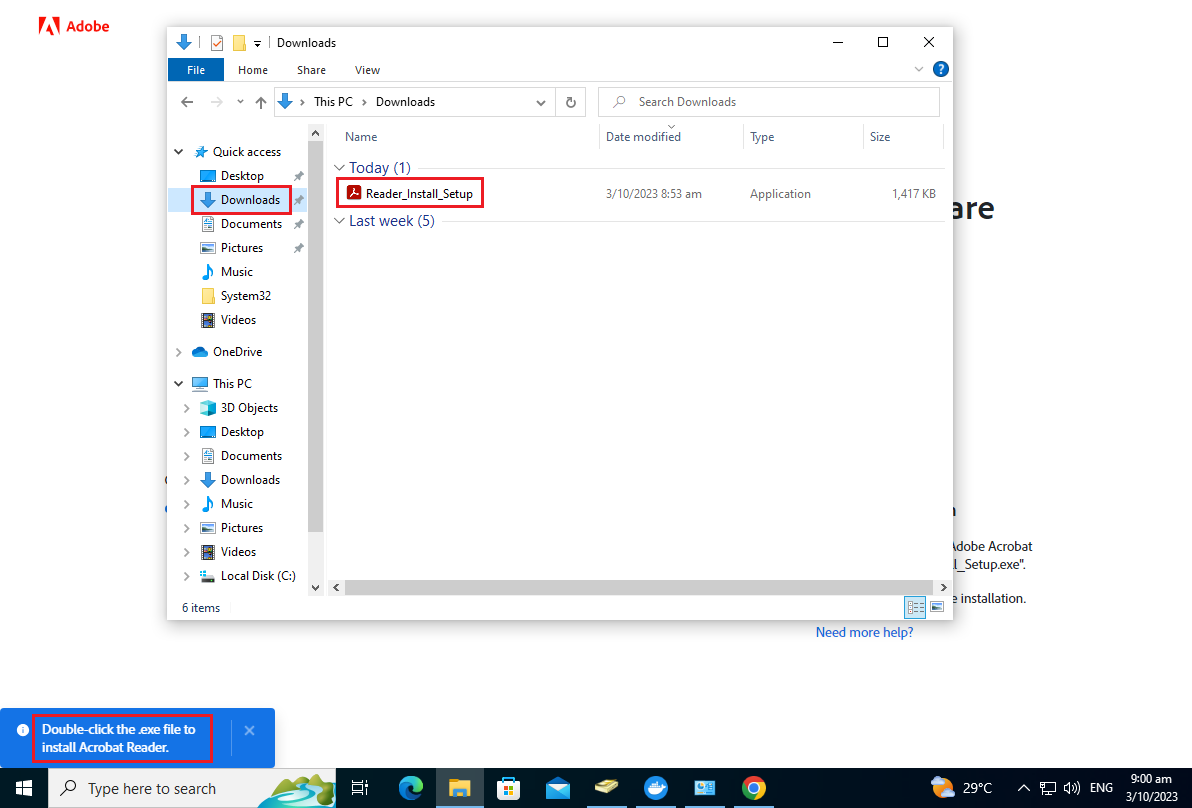The width and height of the screenshot is (1192, 808).
Task: Expand the Last week (5) group
Action: click(340, 220)
